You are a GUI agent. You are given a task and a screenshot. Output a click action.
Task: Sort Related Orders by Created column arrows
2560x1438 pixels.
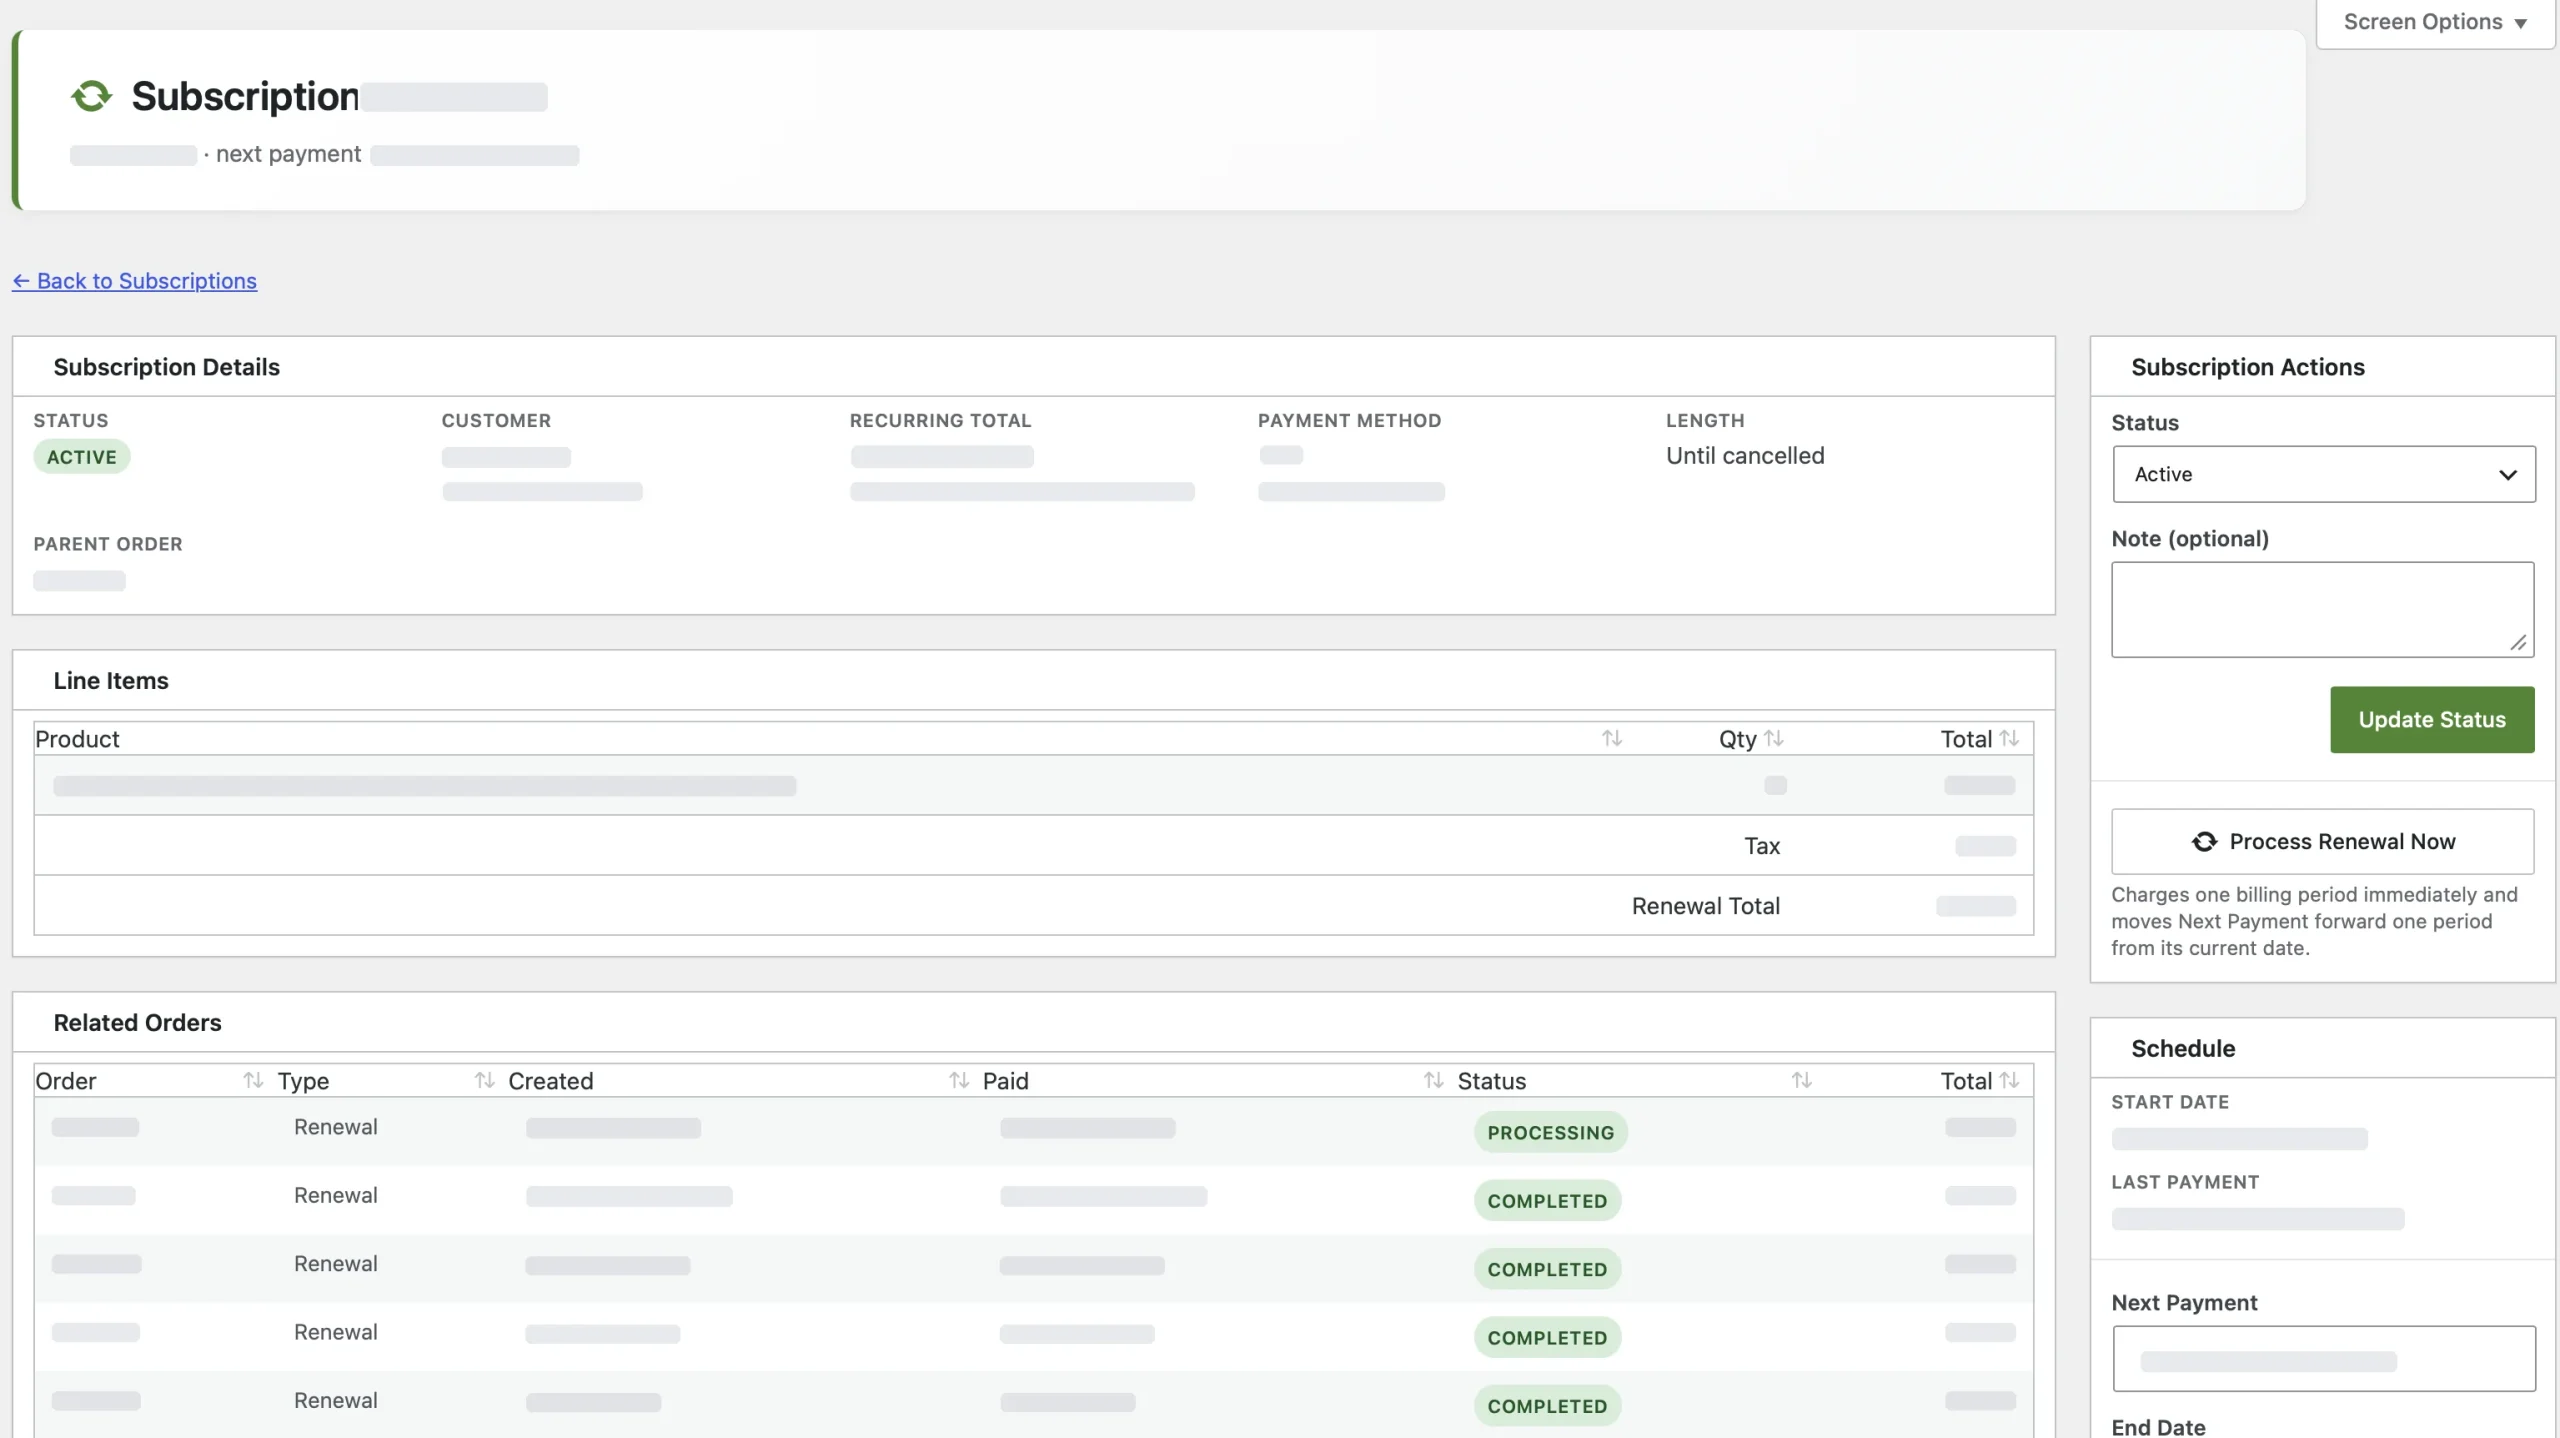click(959, 1080)
